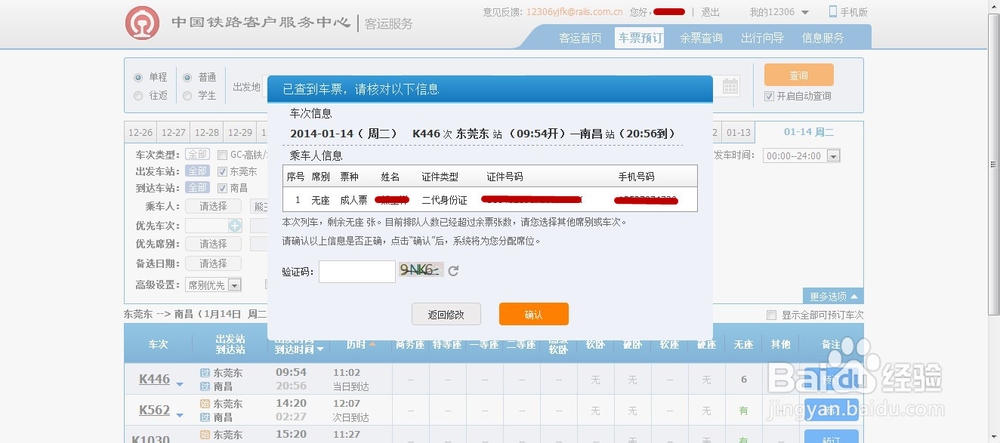
Task: Open 请选择 selector for 优先席别
Action: pos(213,244)
